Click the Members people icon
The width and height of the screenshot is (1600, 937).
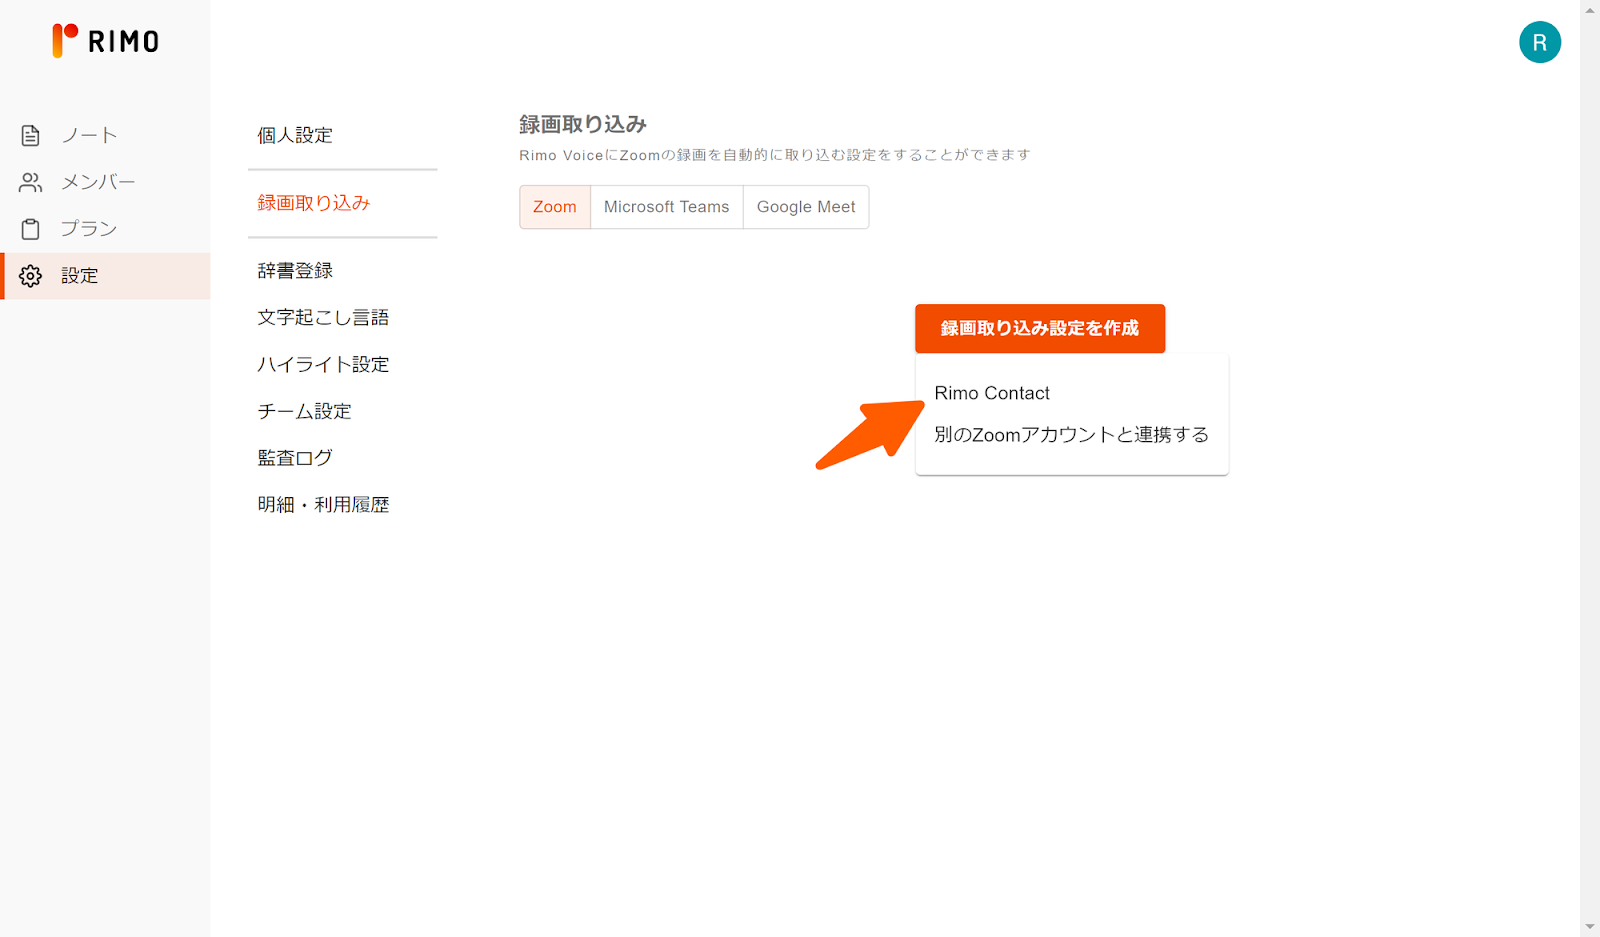point(31,182)
